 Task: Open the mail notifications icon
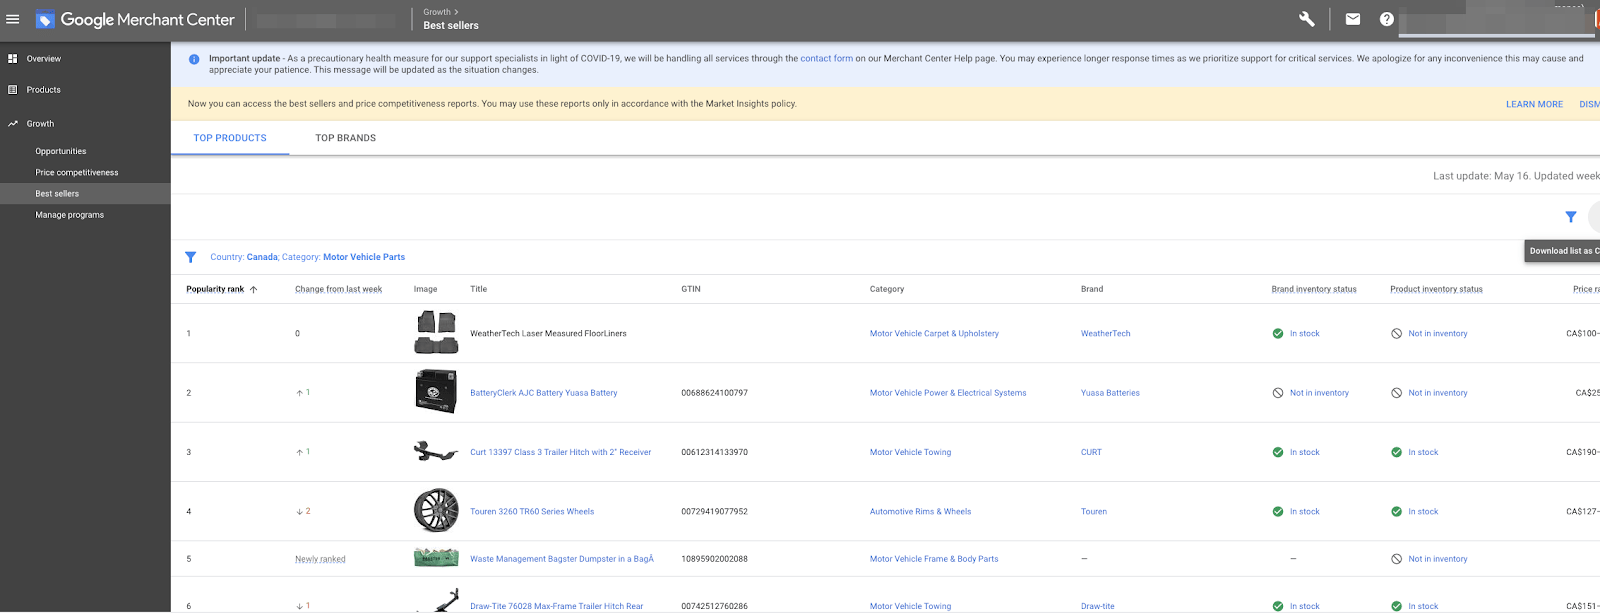(1352, 19)
